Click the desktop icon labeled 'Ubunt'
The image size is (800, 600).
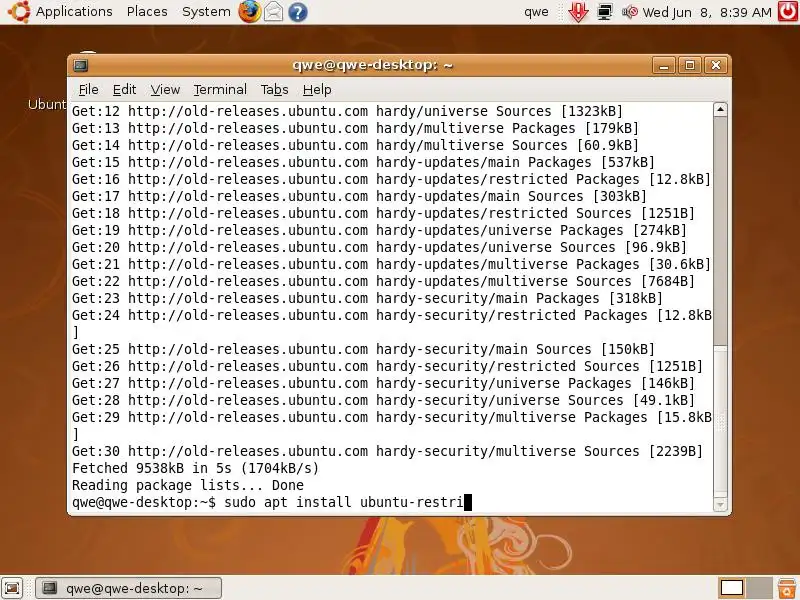click(x=47, y=104)
